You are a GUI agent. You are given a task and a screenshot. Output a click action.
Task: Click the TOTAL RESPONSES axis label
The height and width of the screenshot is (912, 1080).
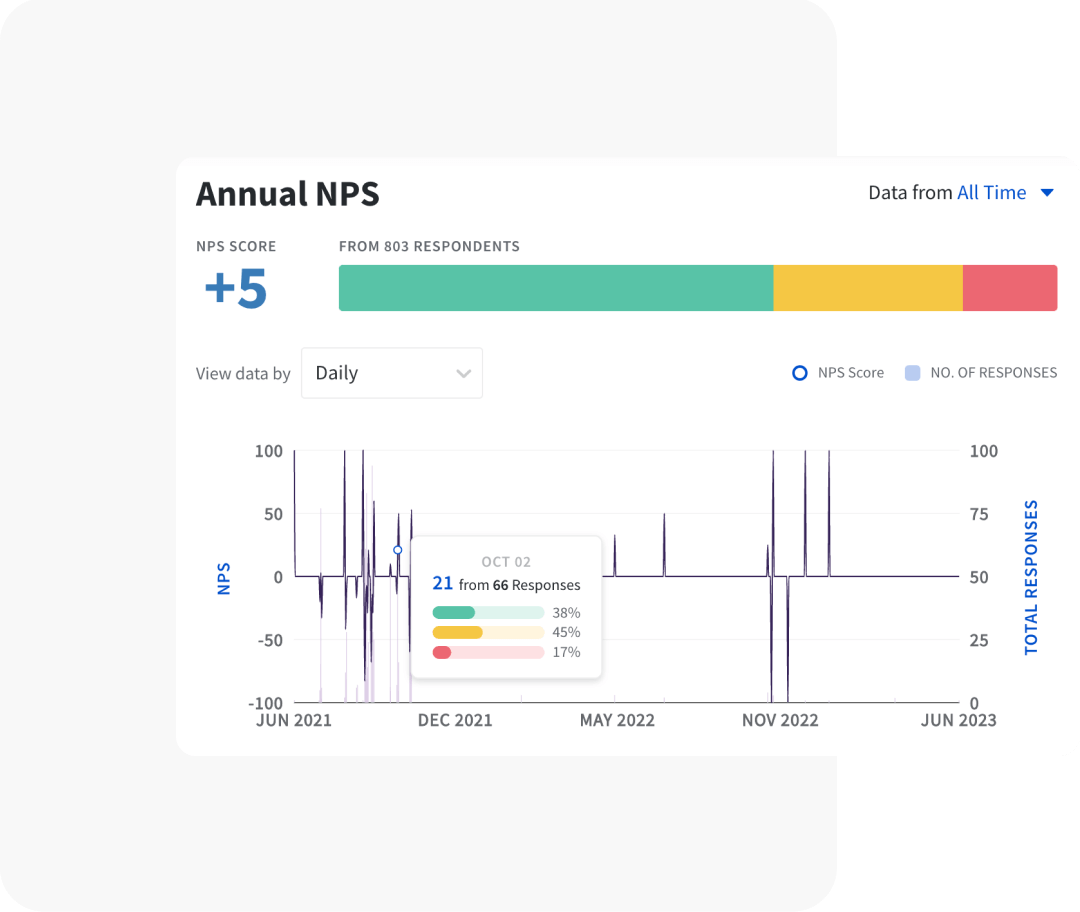[x=1031, y=572]
